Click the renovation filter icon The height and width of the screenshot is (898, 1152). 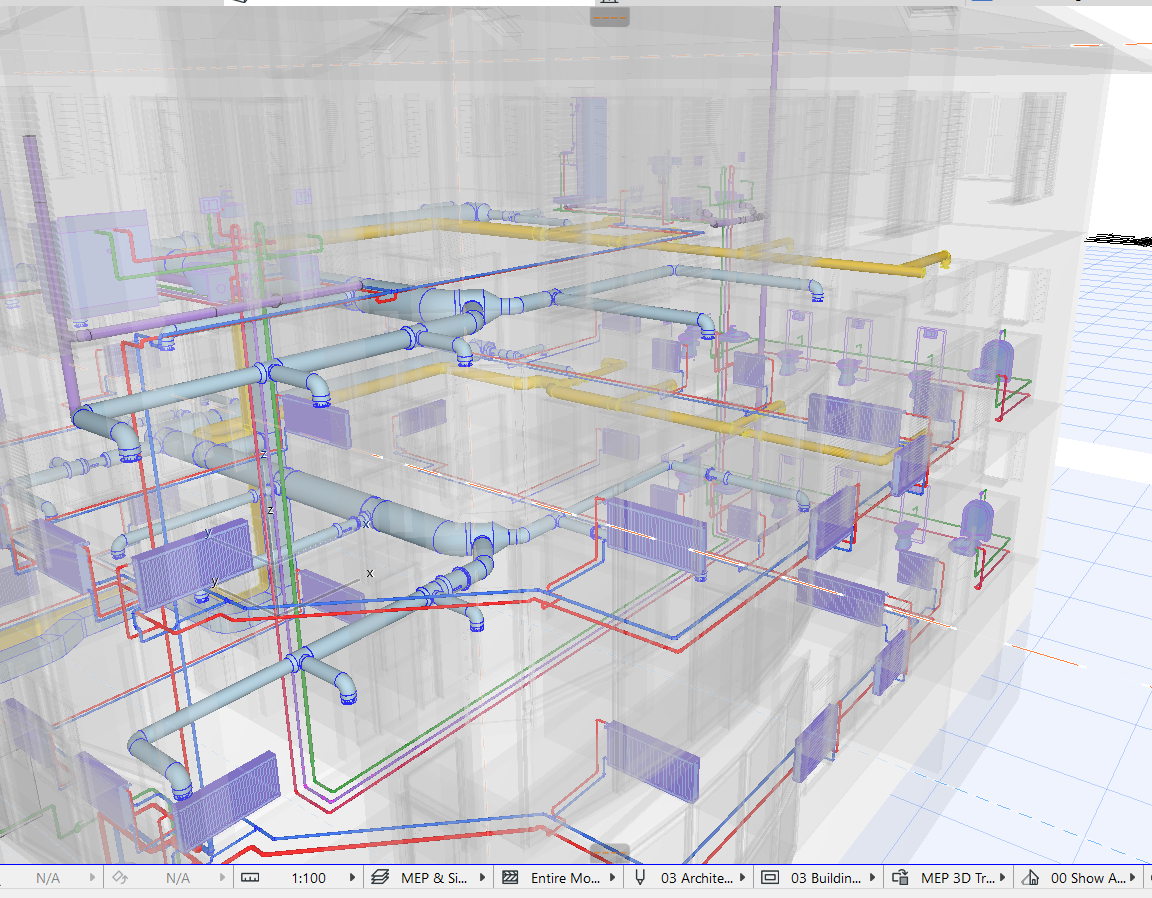click(x=1030, y=877)
